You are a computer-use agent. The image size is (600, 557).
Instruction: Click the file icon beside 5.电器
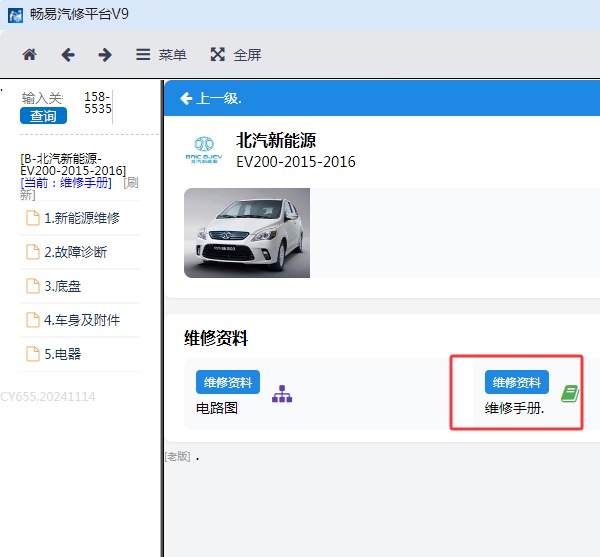point(33,354)
